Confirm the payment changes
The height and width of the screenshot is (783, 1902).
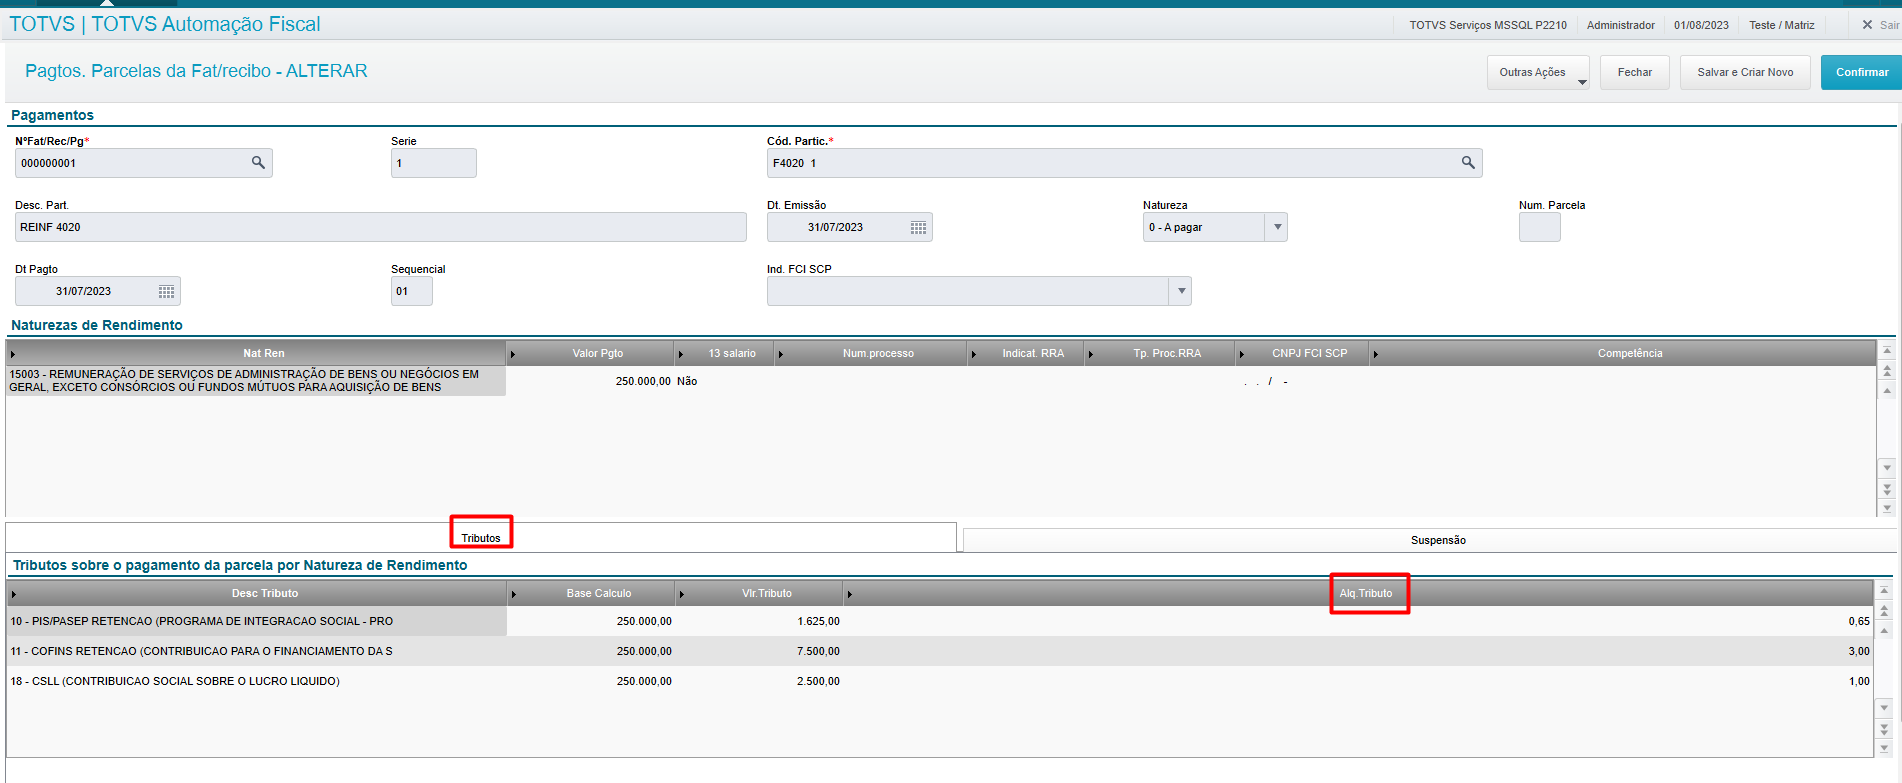1861,72
